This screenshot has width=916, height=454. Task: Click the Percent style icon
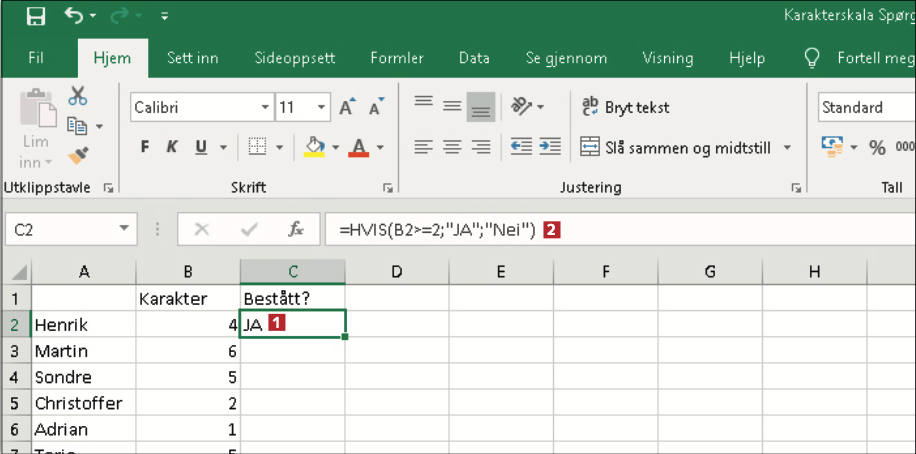tap(877, 147)
